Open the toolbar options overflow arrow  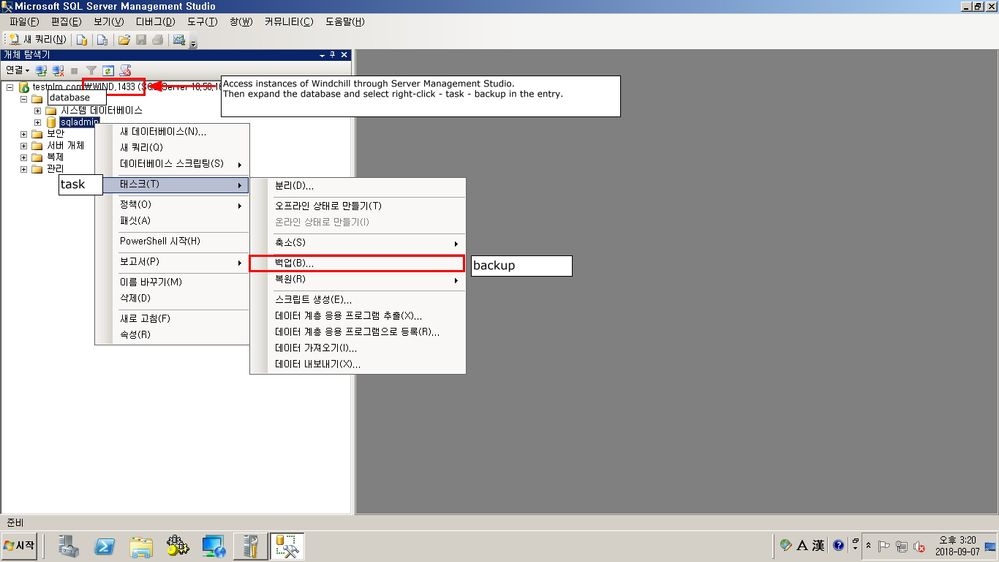(194, 43)
